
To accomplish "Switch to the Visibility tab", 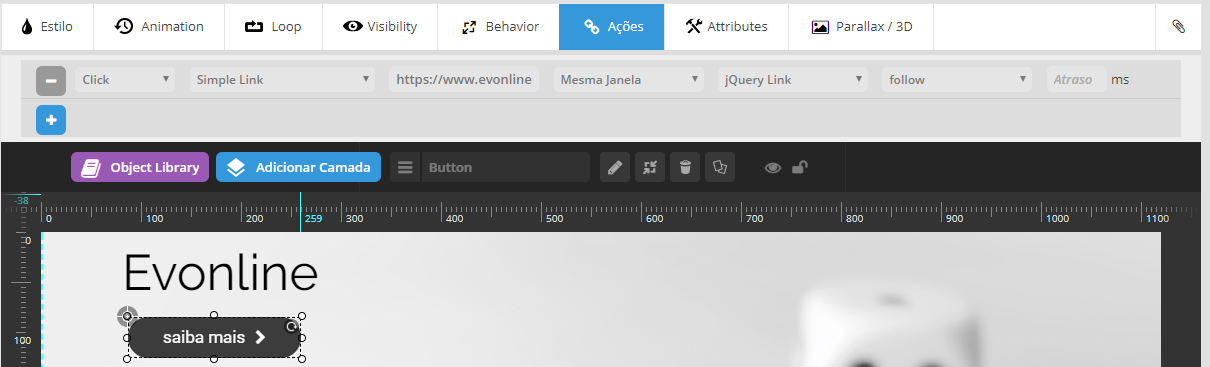I will click(x=380, y=26).
